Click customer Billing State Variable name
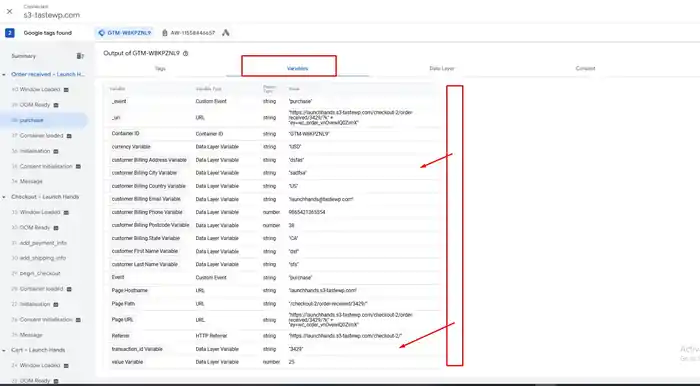Screen dimensions: 700x386 [x=146, y=238]
